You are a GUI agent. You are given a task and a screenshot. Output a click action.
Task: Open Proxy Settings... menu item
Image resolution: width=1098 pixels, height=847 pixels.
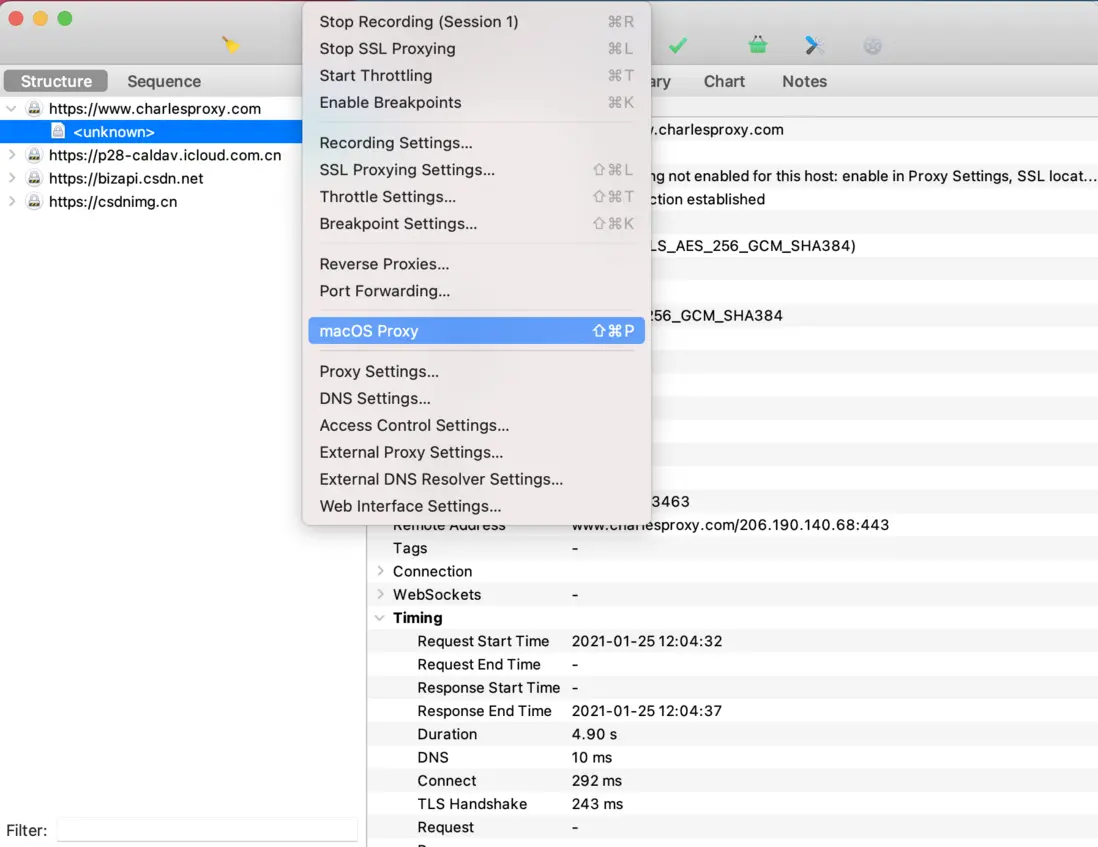pyautogui.click(x=476, y=372)
